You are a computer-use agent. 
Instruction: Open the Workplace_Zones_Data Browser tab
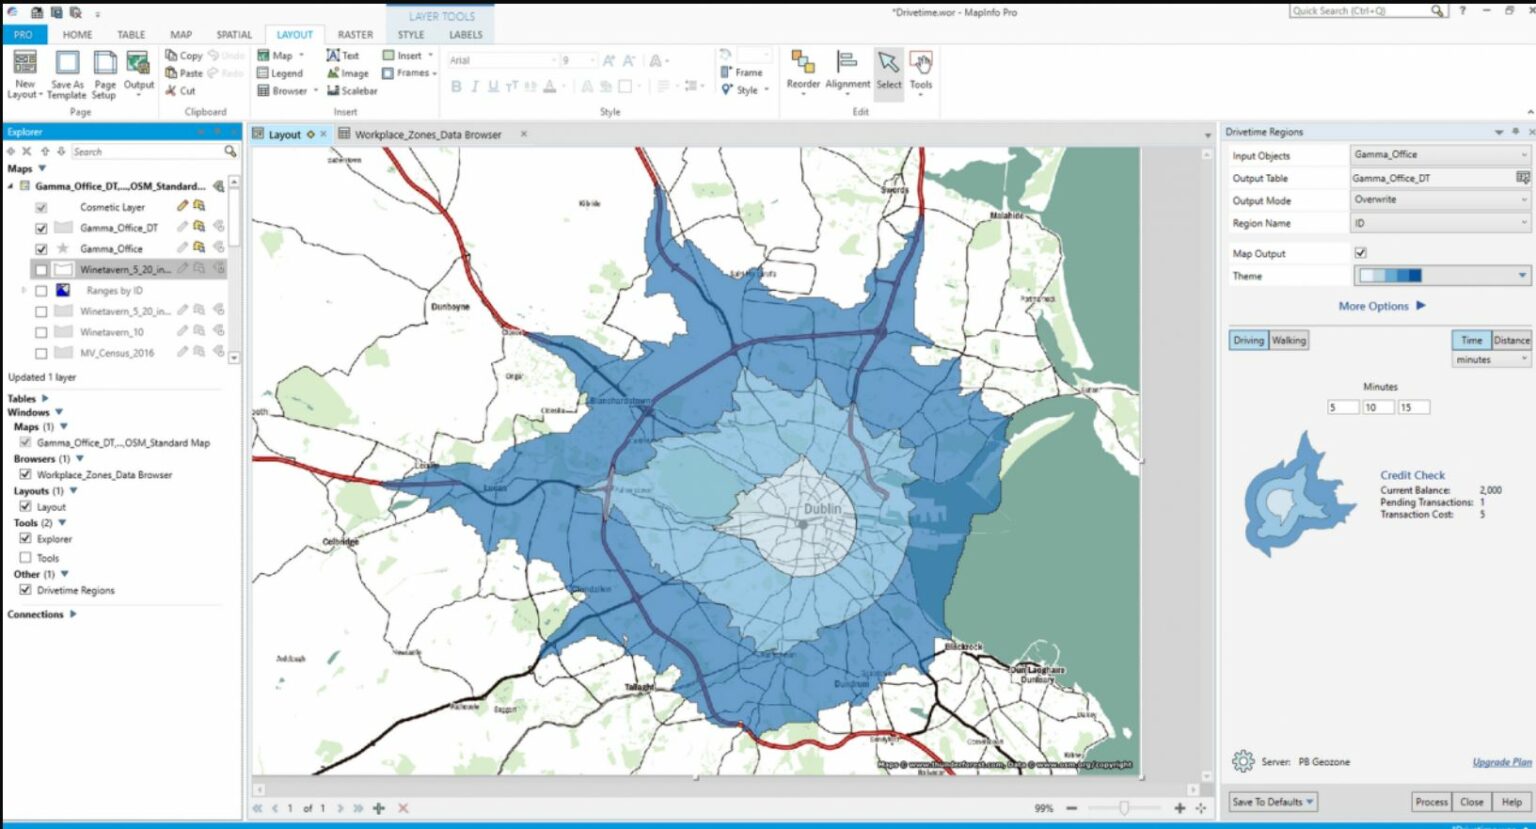pos(427,134)
